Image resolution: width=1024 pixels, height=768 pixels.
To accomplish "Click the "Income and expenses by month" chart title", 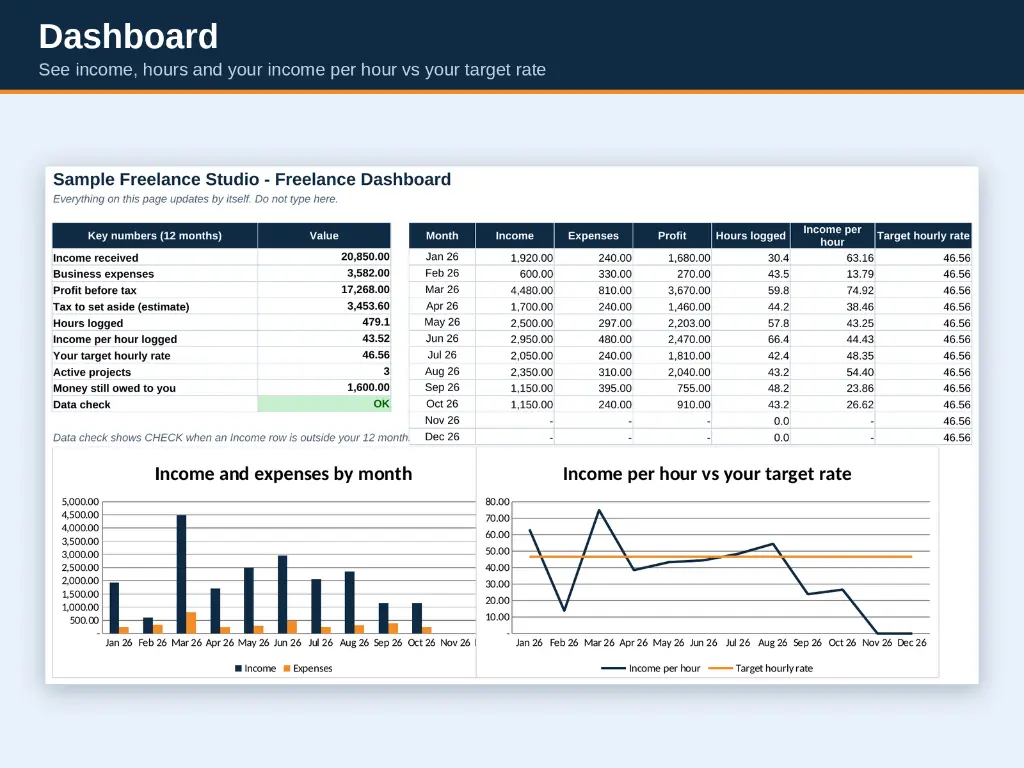I will pos(283,473).
